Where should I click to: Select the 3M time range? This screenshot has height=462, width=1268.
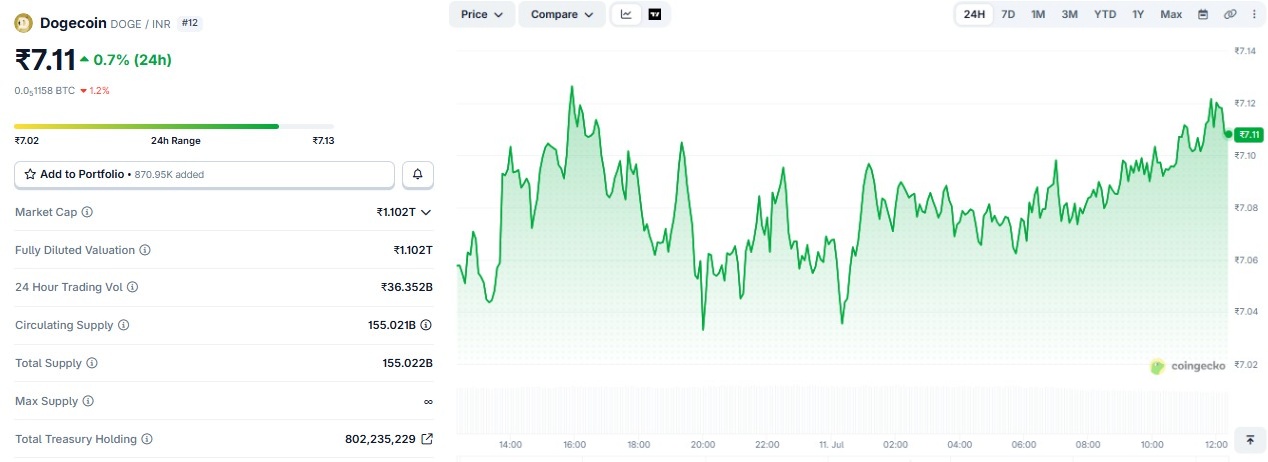click(x=1069, y=14)
